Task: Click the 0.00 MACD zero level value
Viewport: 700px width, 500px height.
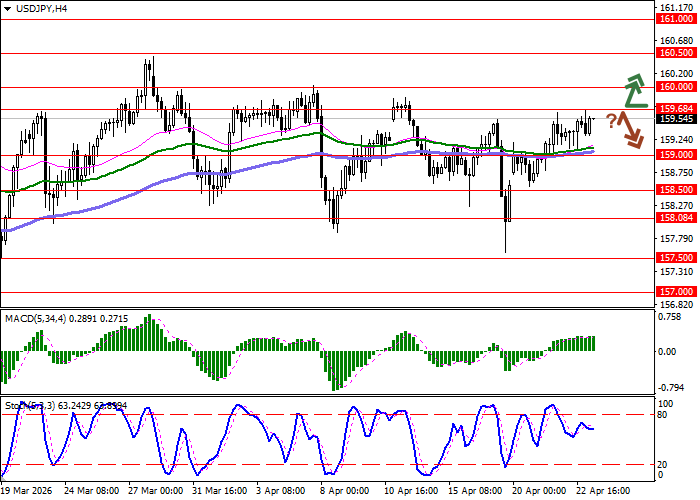Action: pos(667,352)
